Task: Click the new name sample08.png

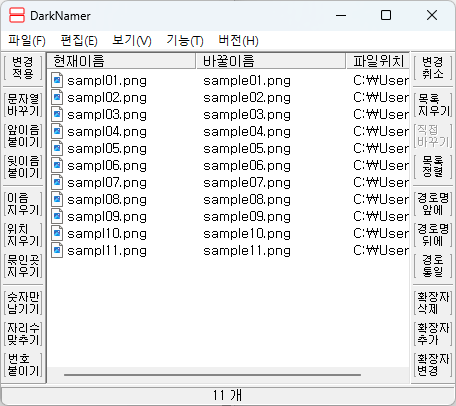Action: [247, 200]
